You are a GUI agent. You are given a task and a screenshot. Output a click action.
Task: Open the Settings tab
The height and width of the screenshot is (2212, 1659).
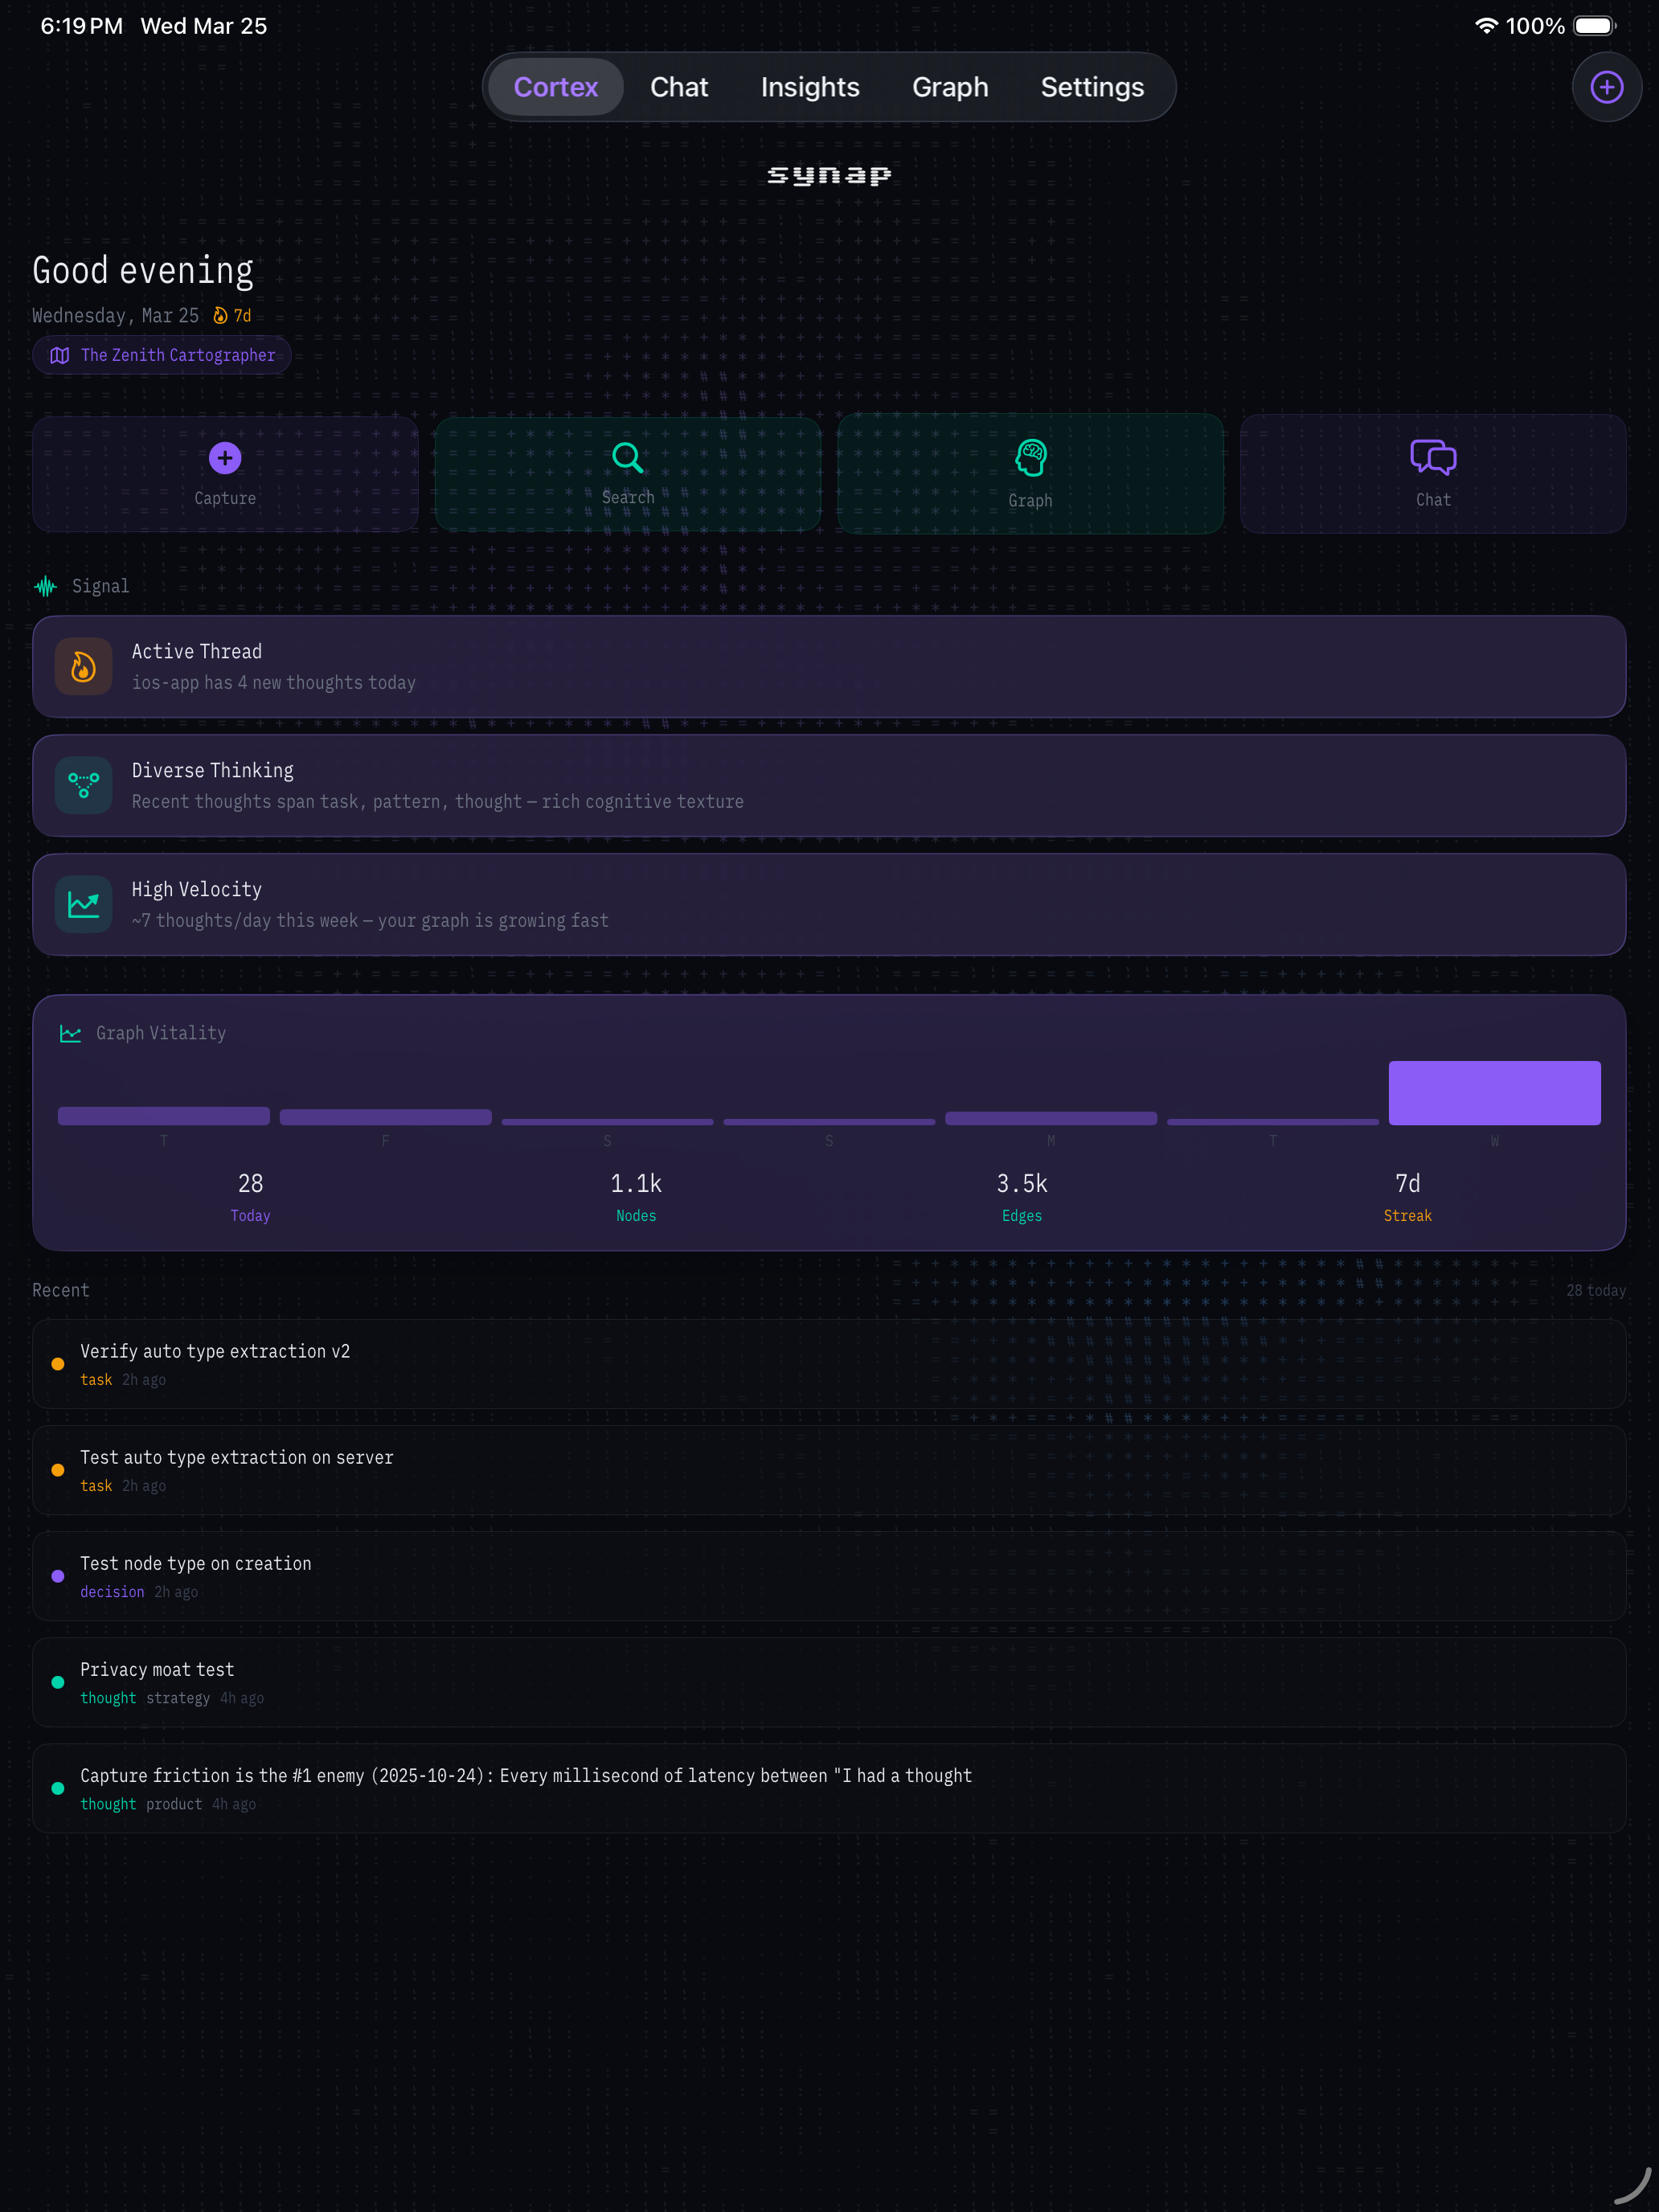[1092, 87]
